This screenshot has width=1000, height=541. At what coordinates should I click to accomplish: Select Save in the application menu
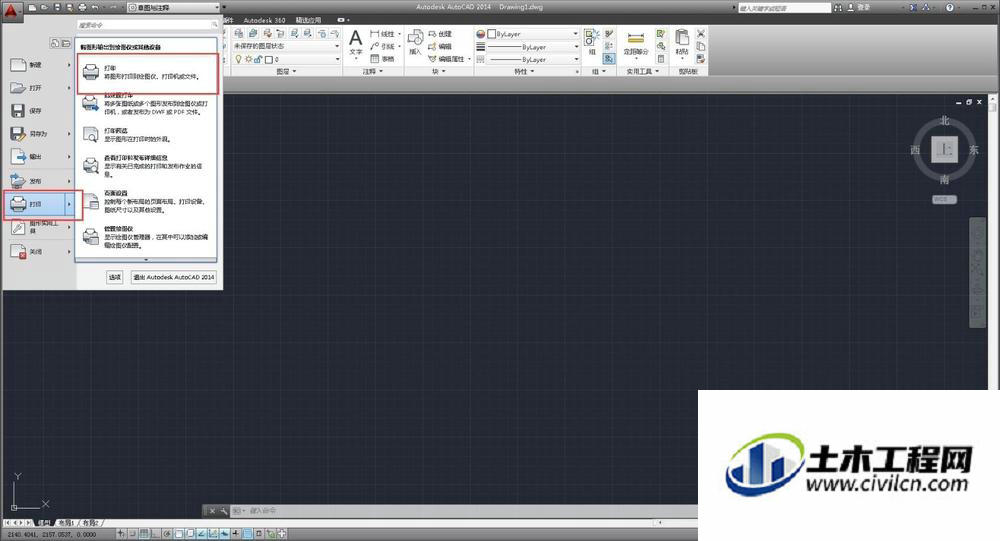click(38, 110)
